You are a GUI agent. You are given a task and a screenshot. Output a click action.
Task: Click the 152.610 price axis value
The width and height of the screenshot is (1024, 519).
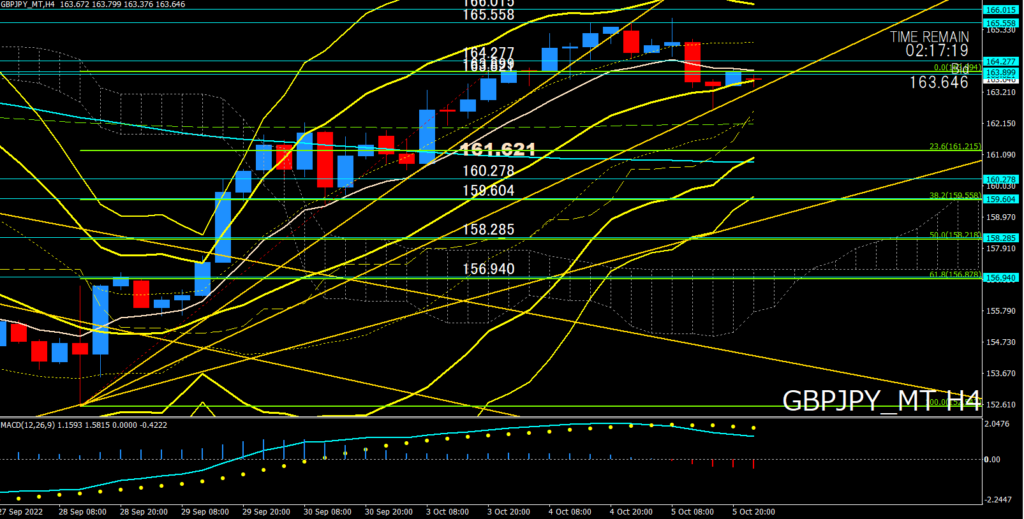(1000, 405)
